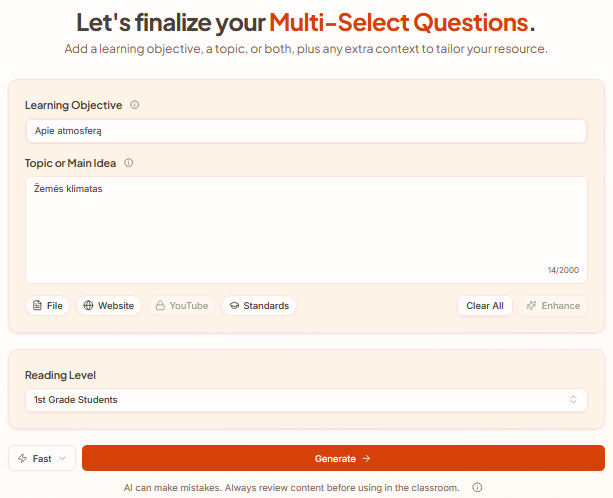Image resolution: width=613 pixels, height=498 pixels.
Task: Add a Website source
Action: (x=110, y=306)
